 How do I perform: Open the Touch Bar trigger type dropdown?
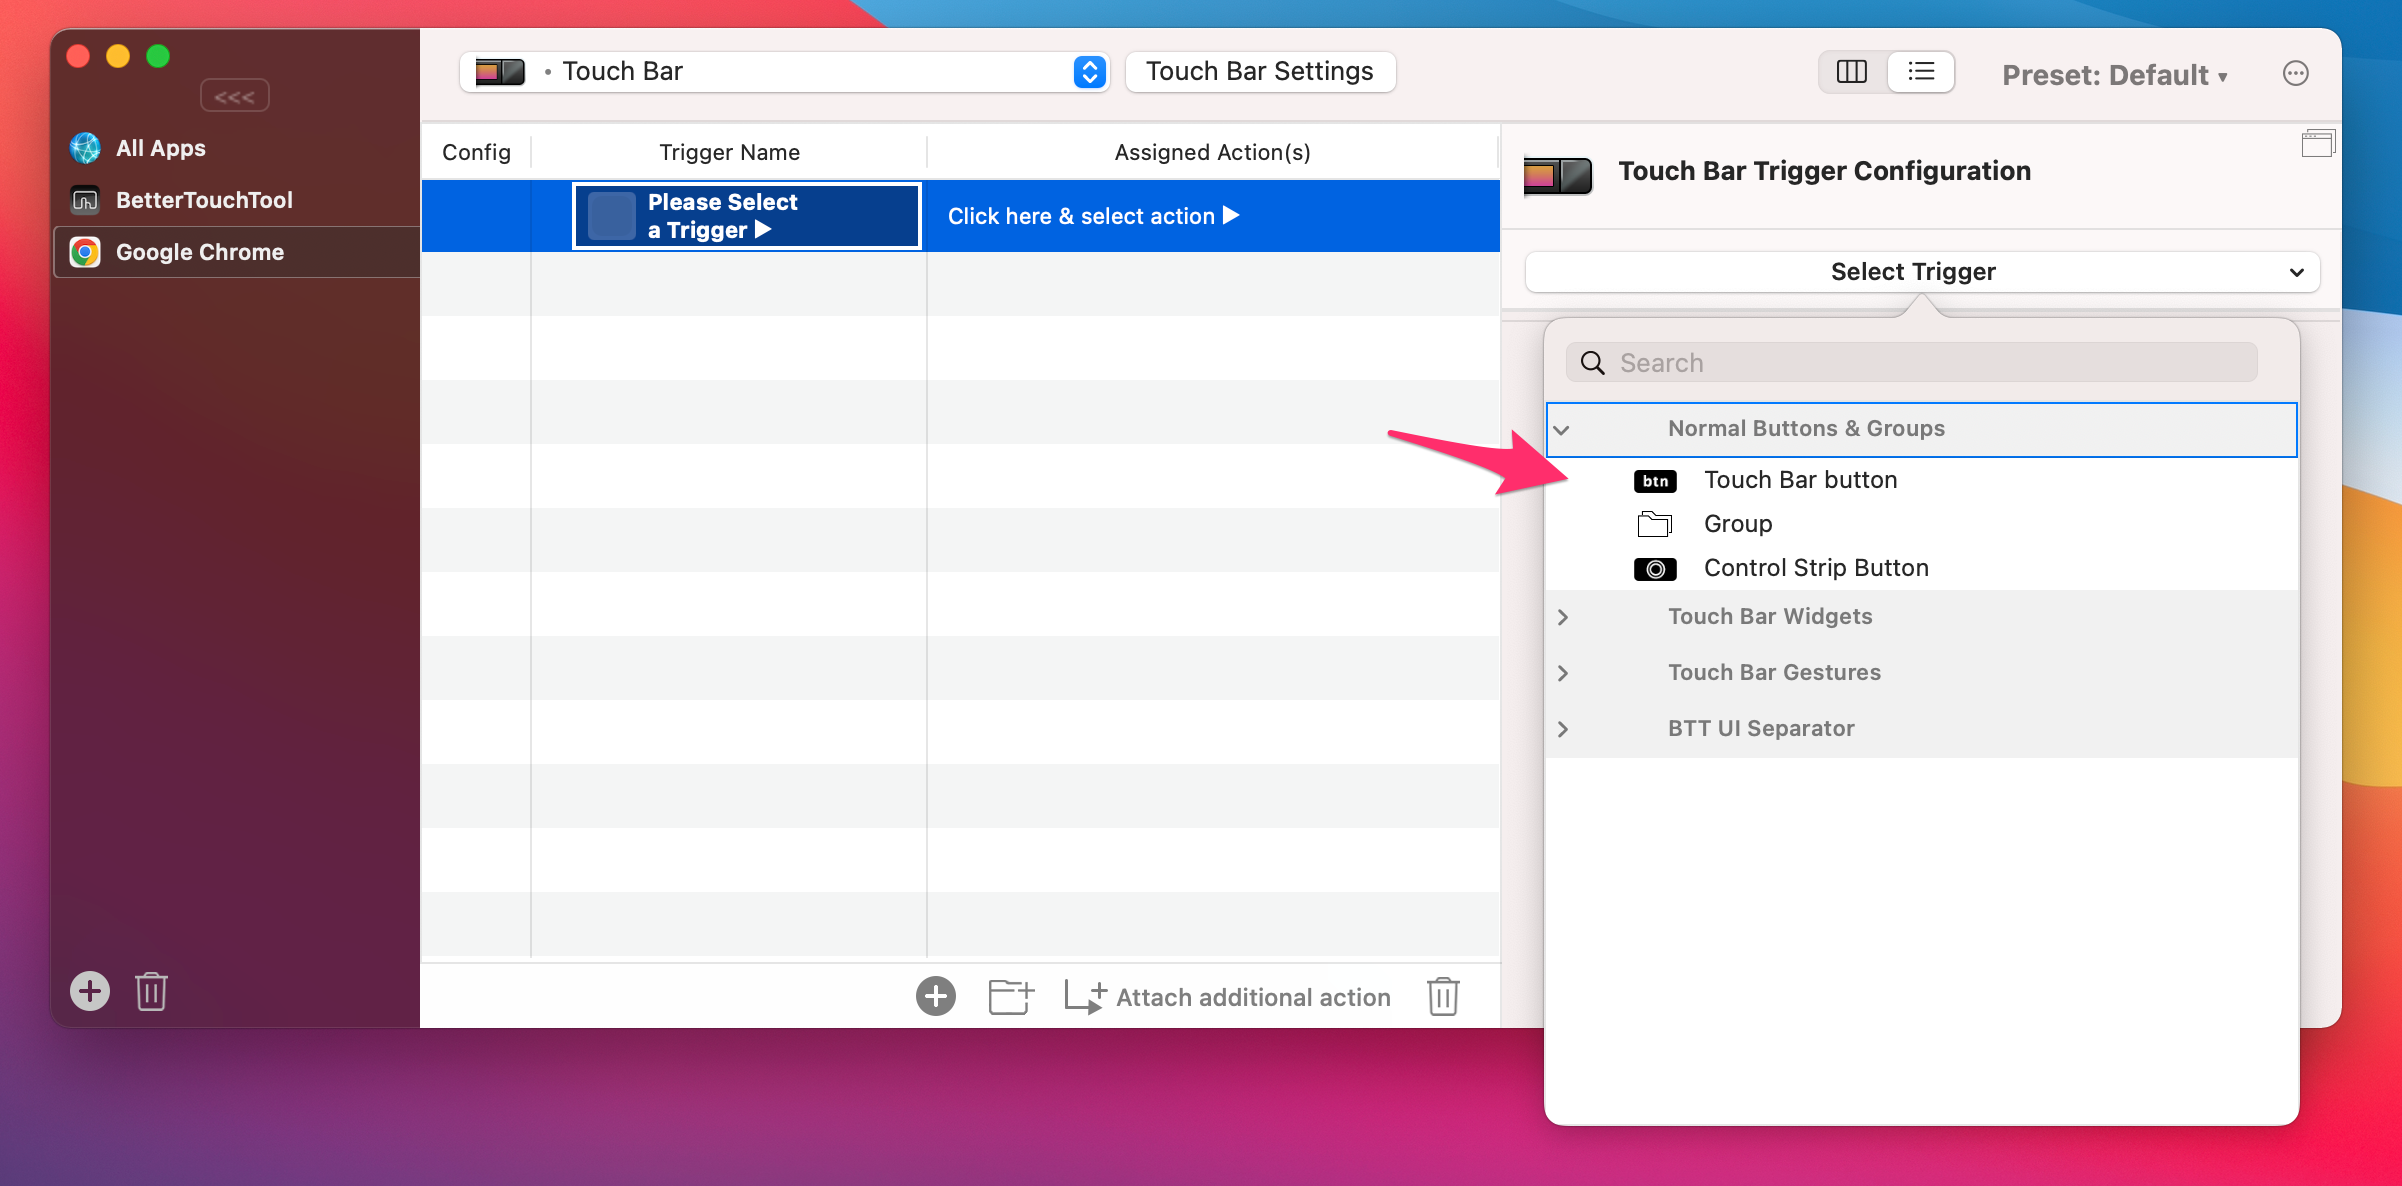pos(784,72)
